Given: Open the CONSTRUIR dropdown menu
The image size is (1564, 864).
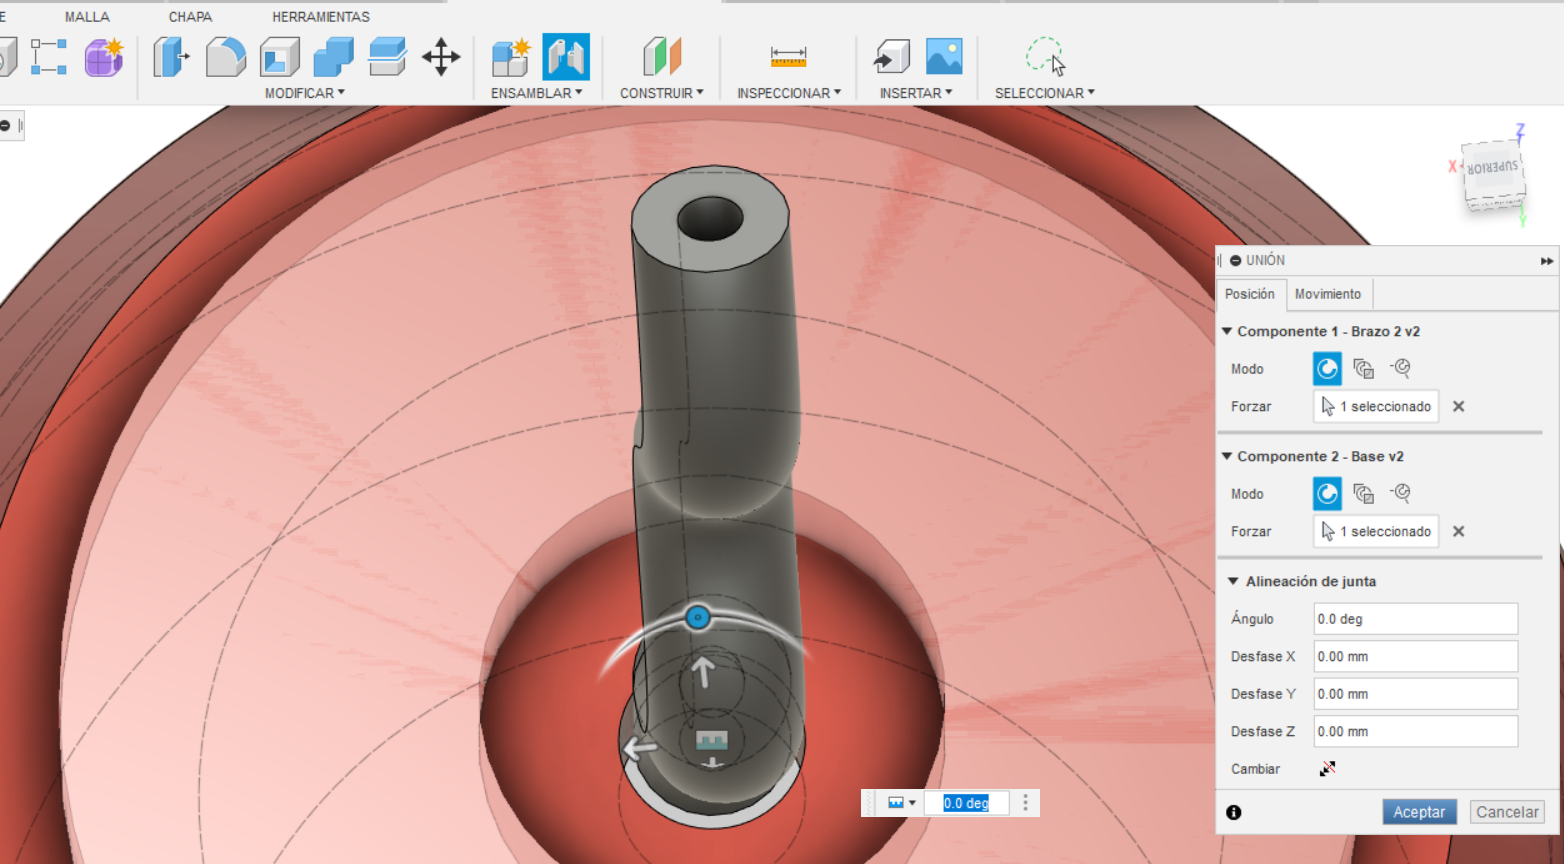Looking at the screenshot, I should (x=662, y=93).
